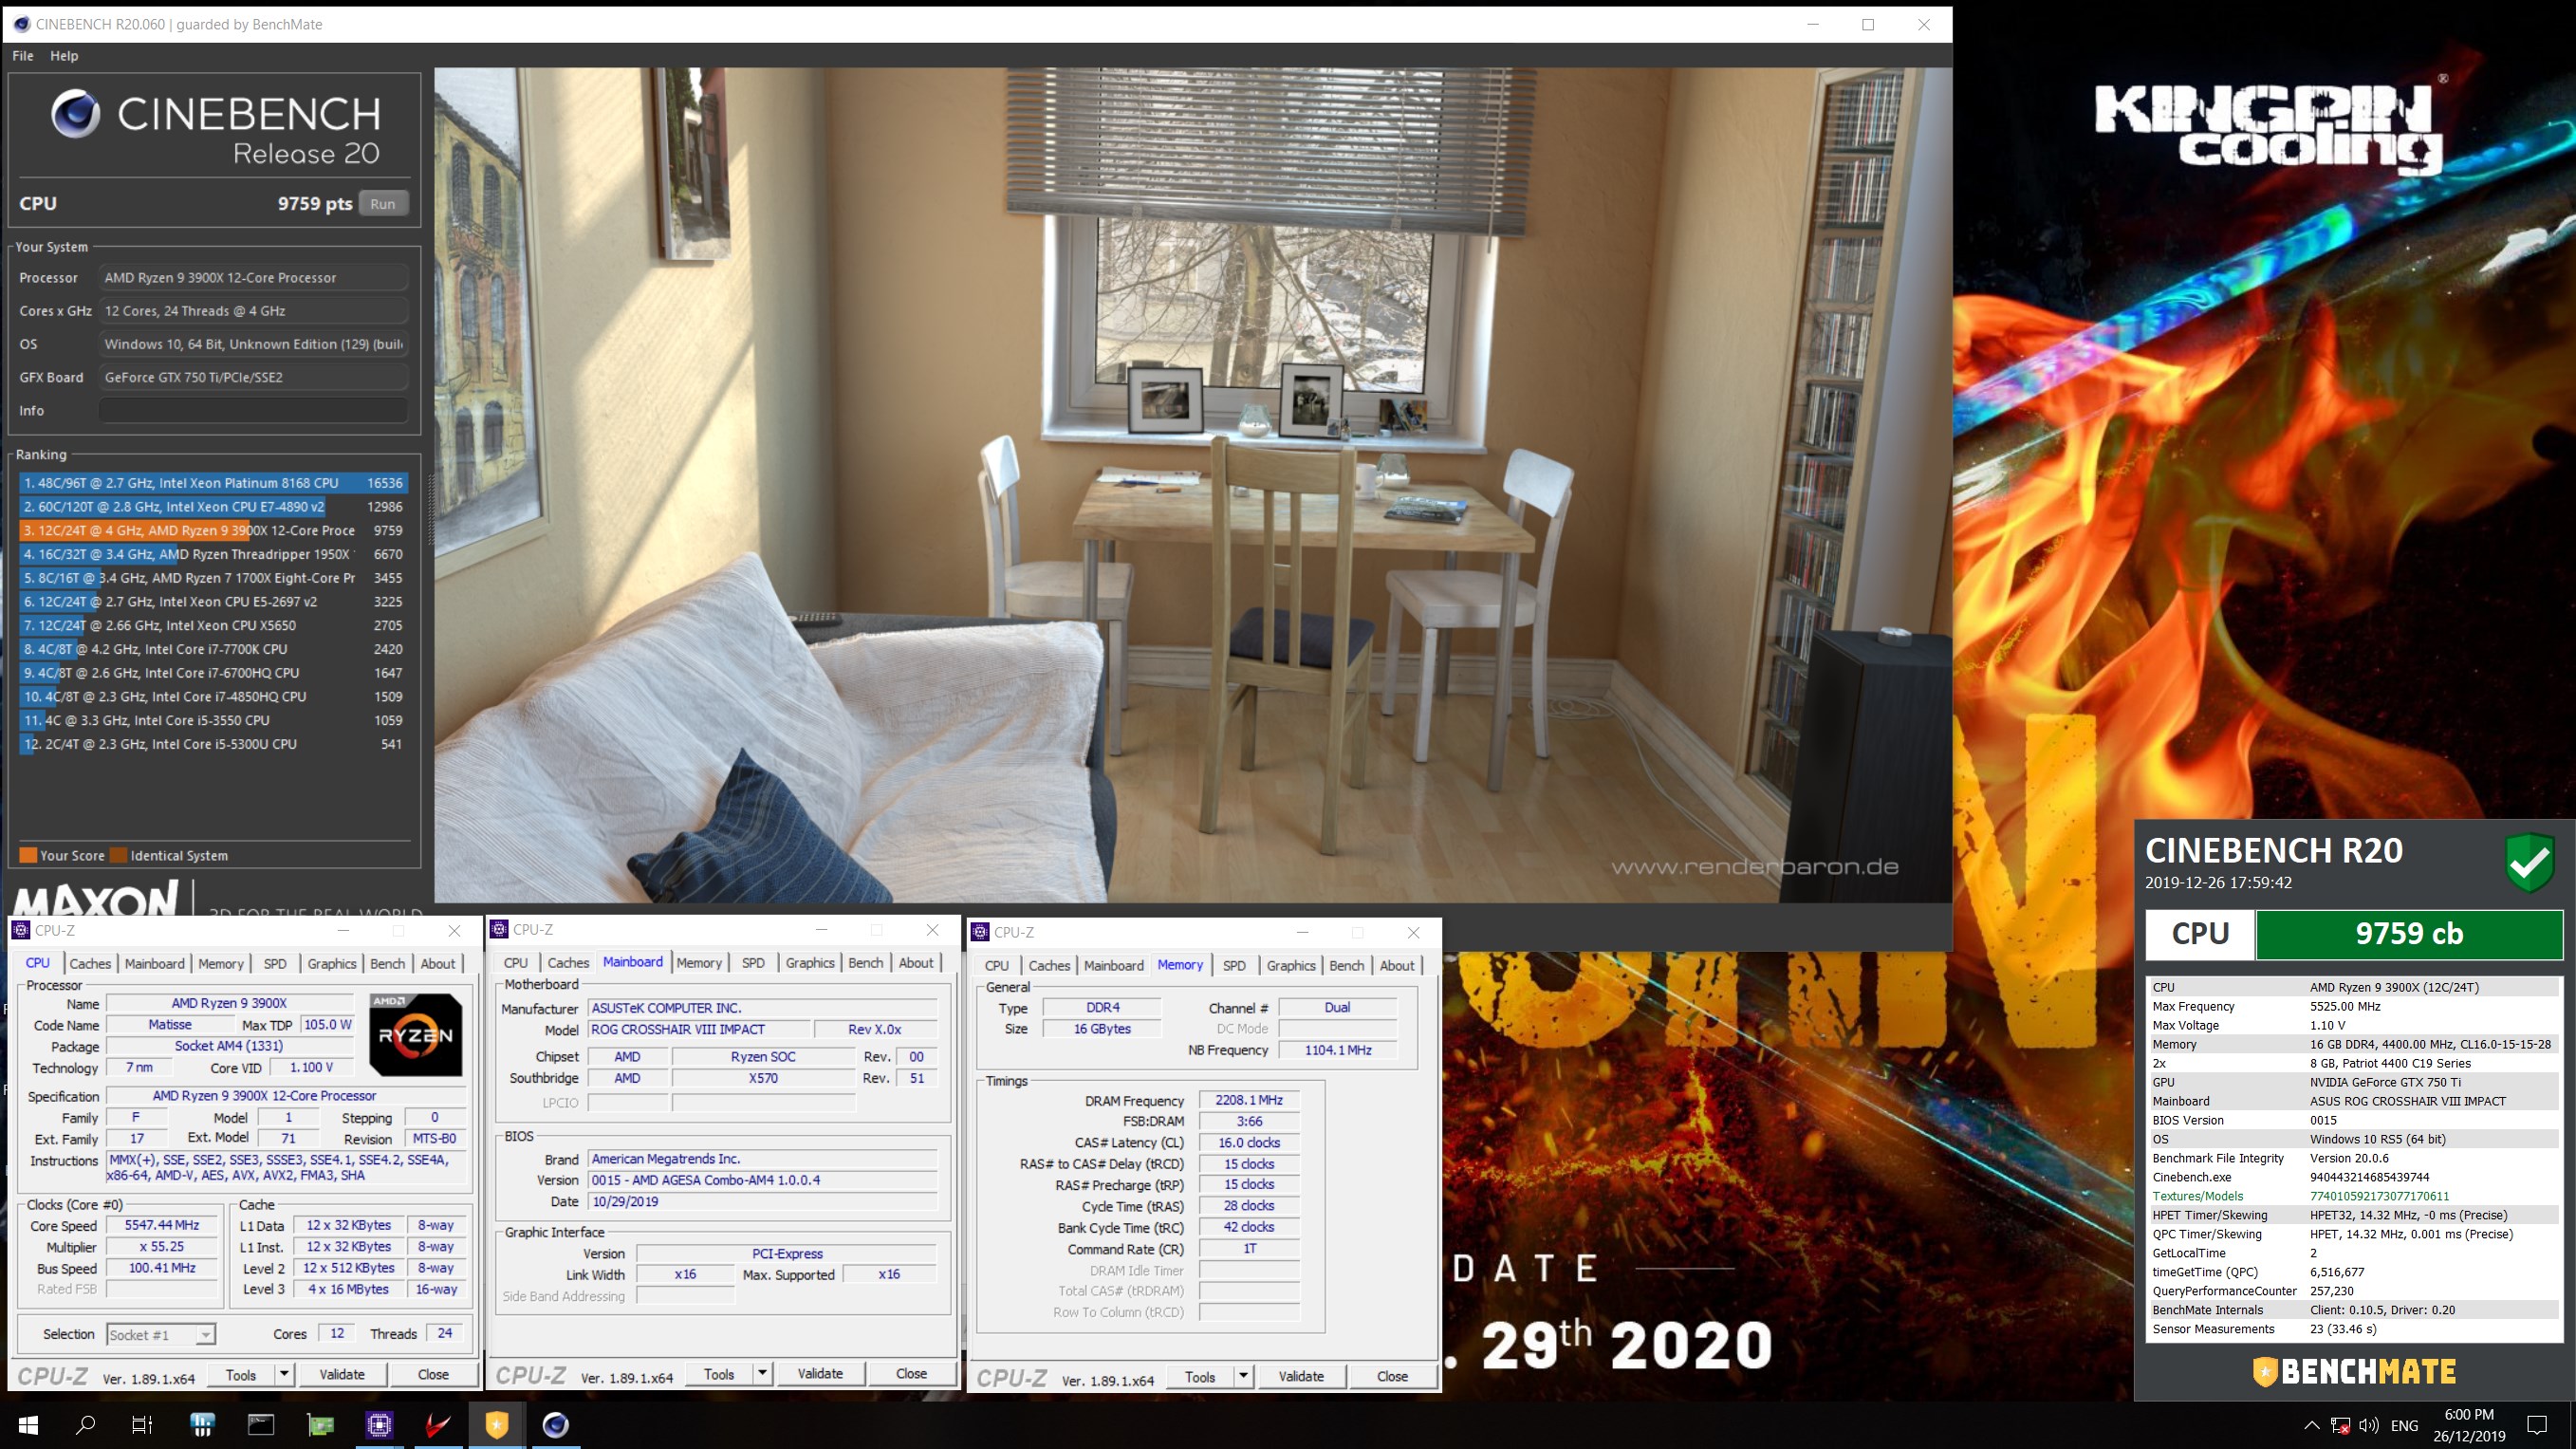Screen dimensions: 2576x1449
Task: Click Validate in first CPU-Z window
Action: [x=342, y=1374]
